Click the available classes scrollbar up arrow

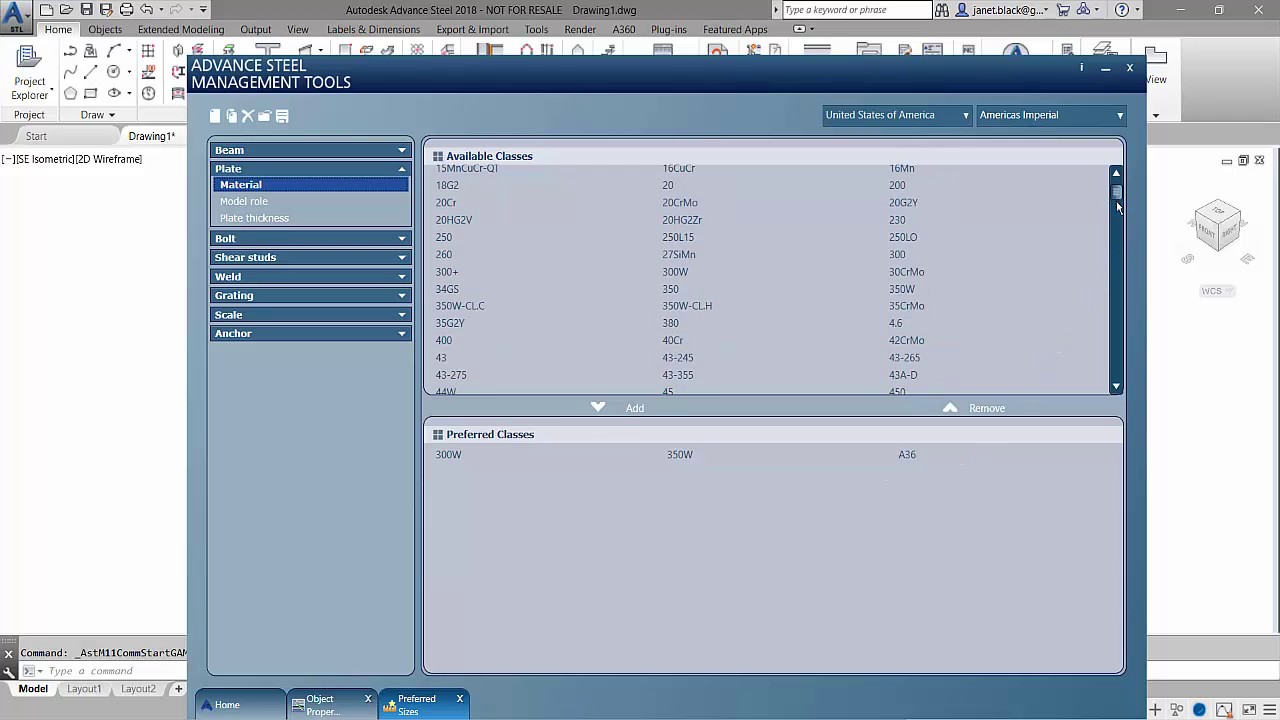click(1116, 173)
